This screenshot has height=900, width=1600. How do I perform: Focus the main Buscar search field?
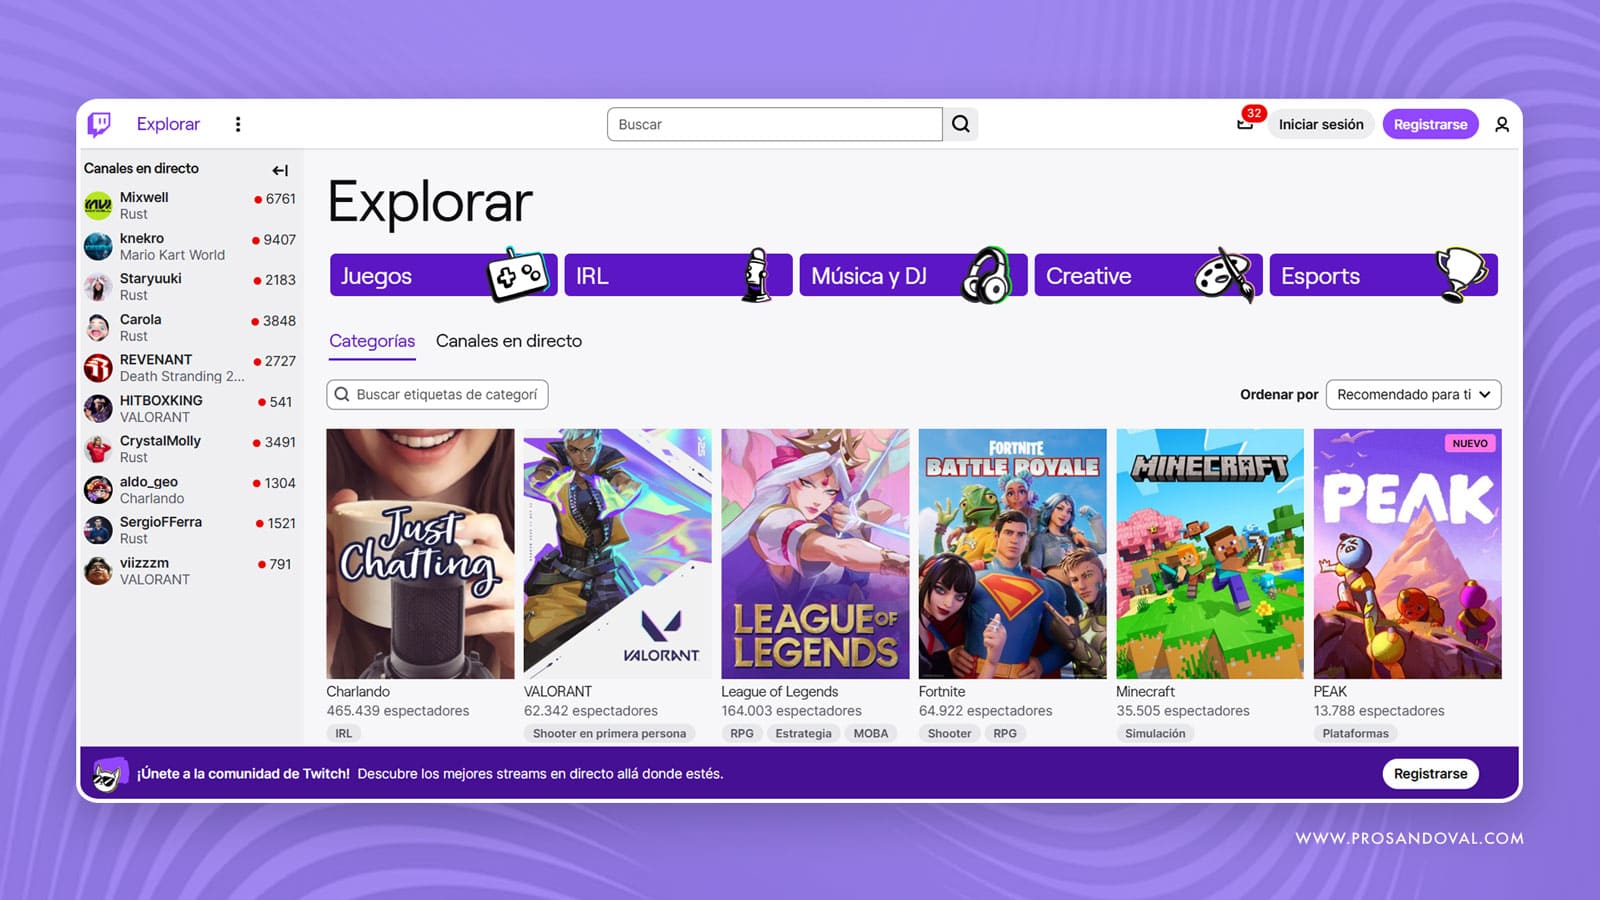pyautogui.click(x=775, y=124)
